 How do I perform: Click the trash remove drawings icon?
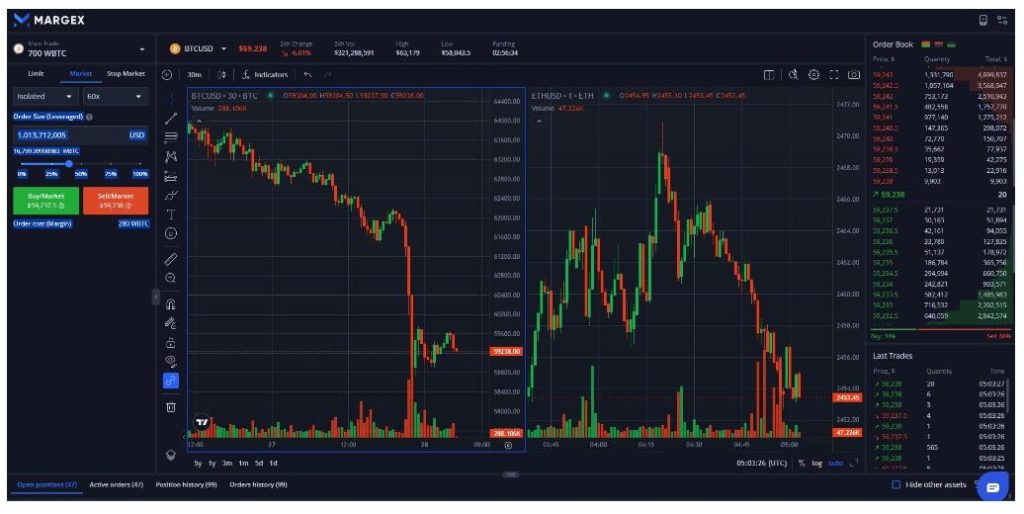click(x=171, y=407)
